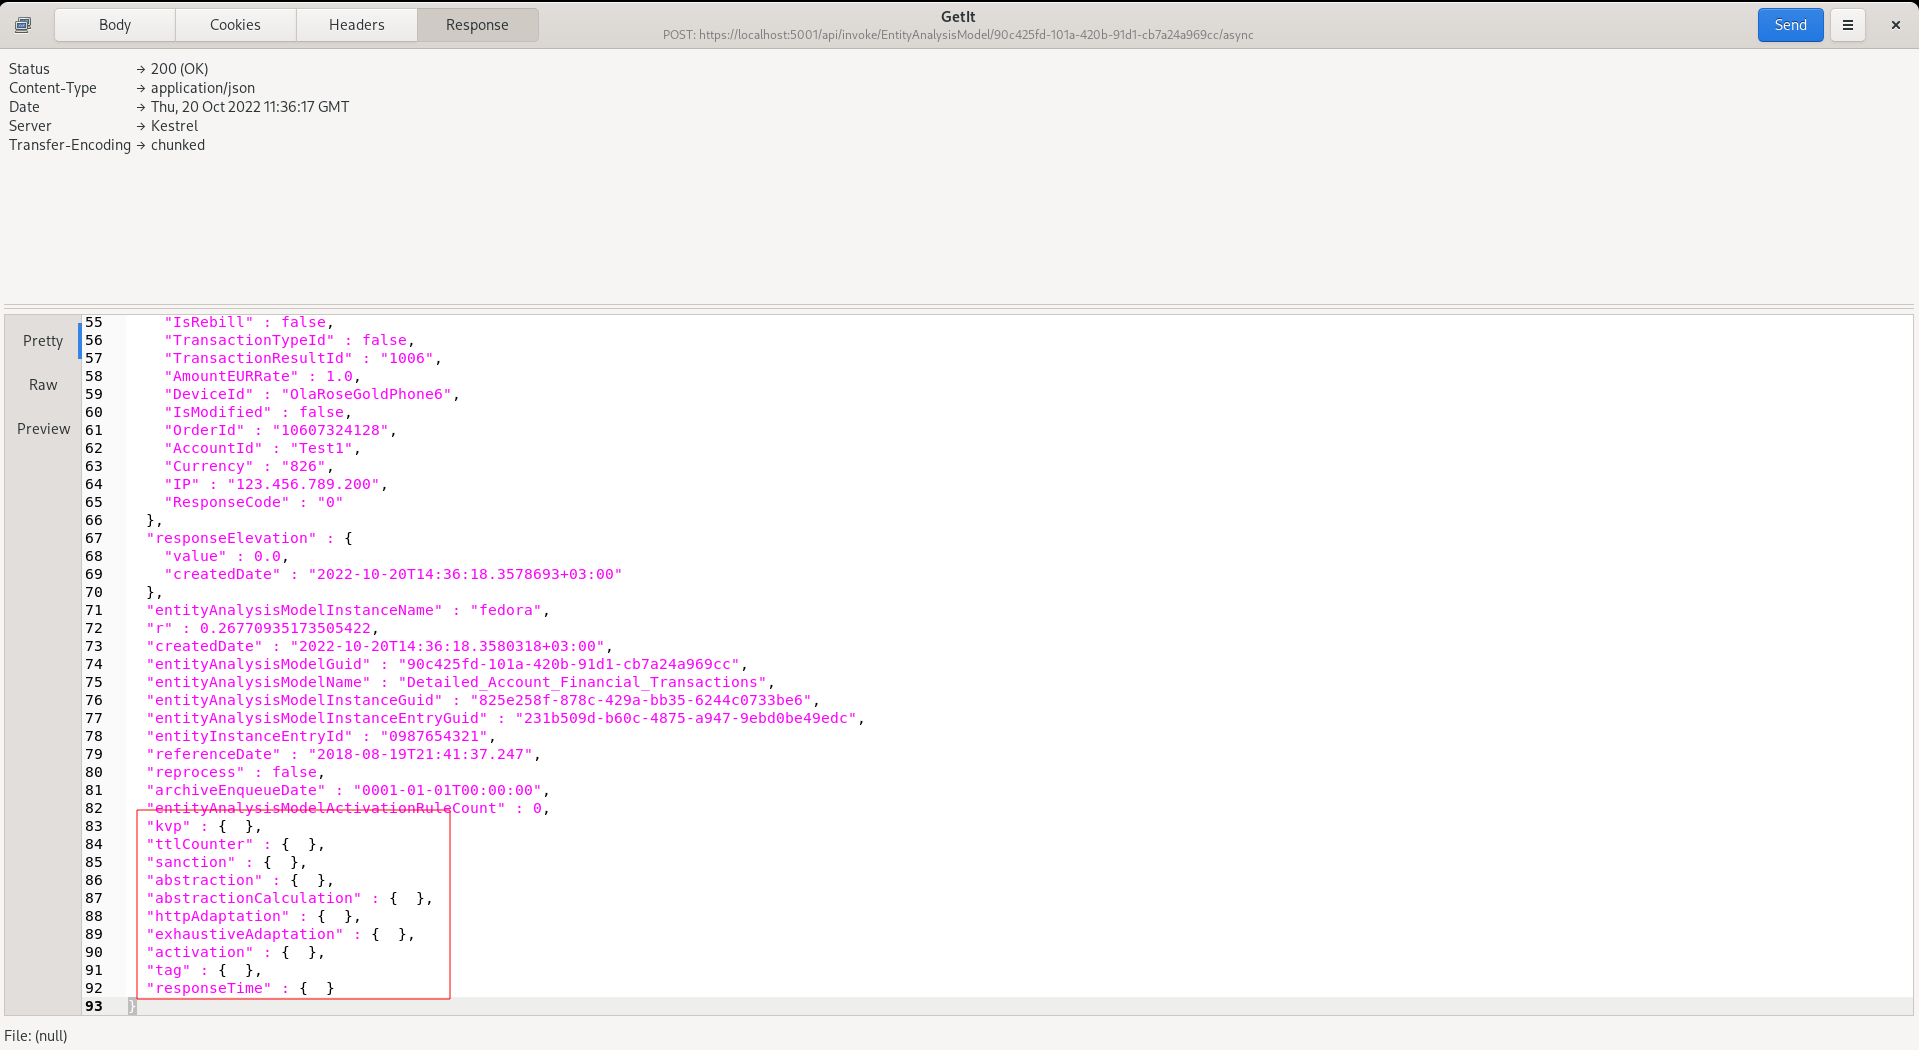
Task: Click the Kestrel server value
Action: click(x=174, y=126)
